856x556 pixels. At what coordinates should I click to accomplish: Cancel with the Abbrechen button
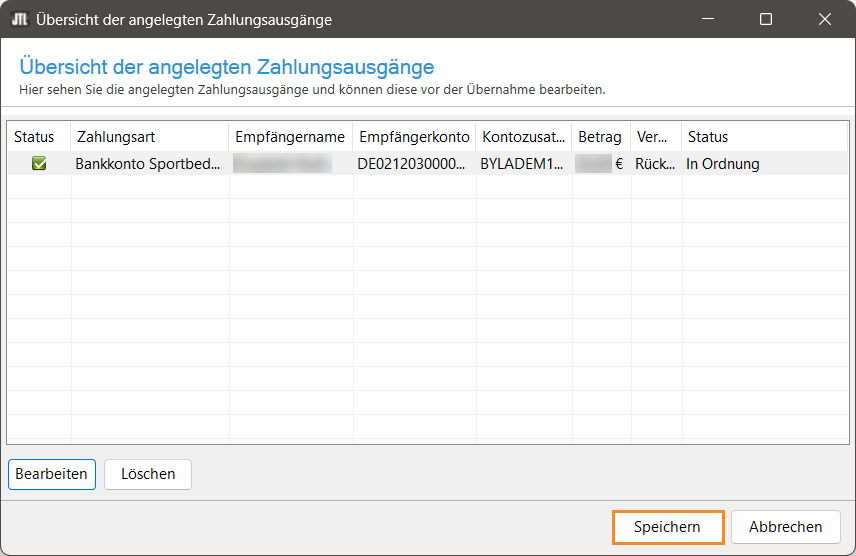click(785, 526)
